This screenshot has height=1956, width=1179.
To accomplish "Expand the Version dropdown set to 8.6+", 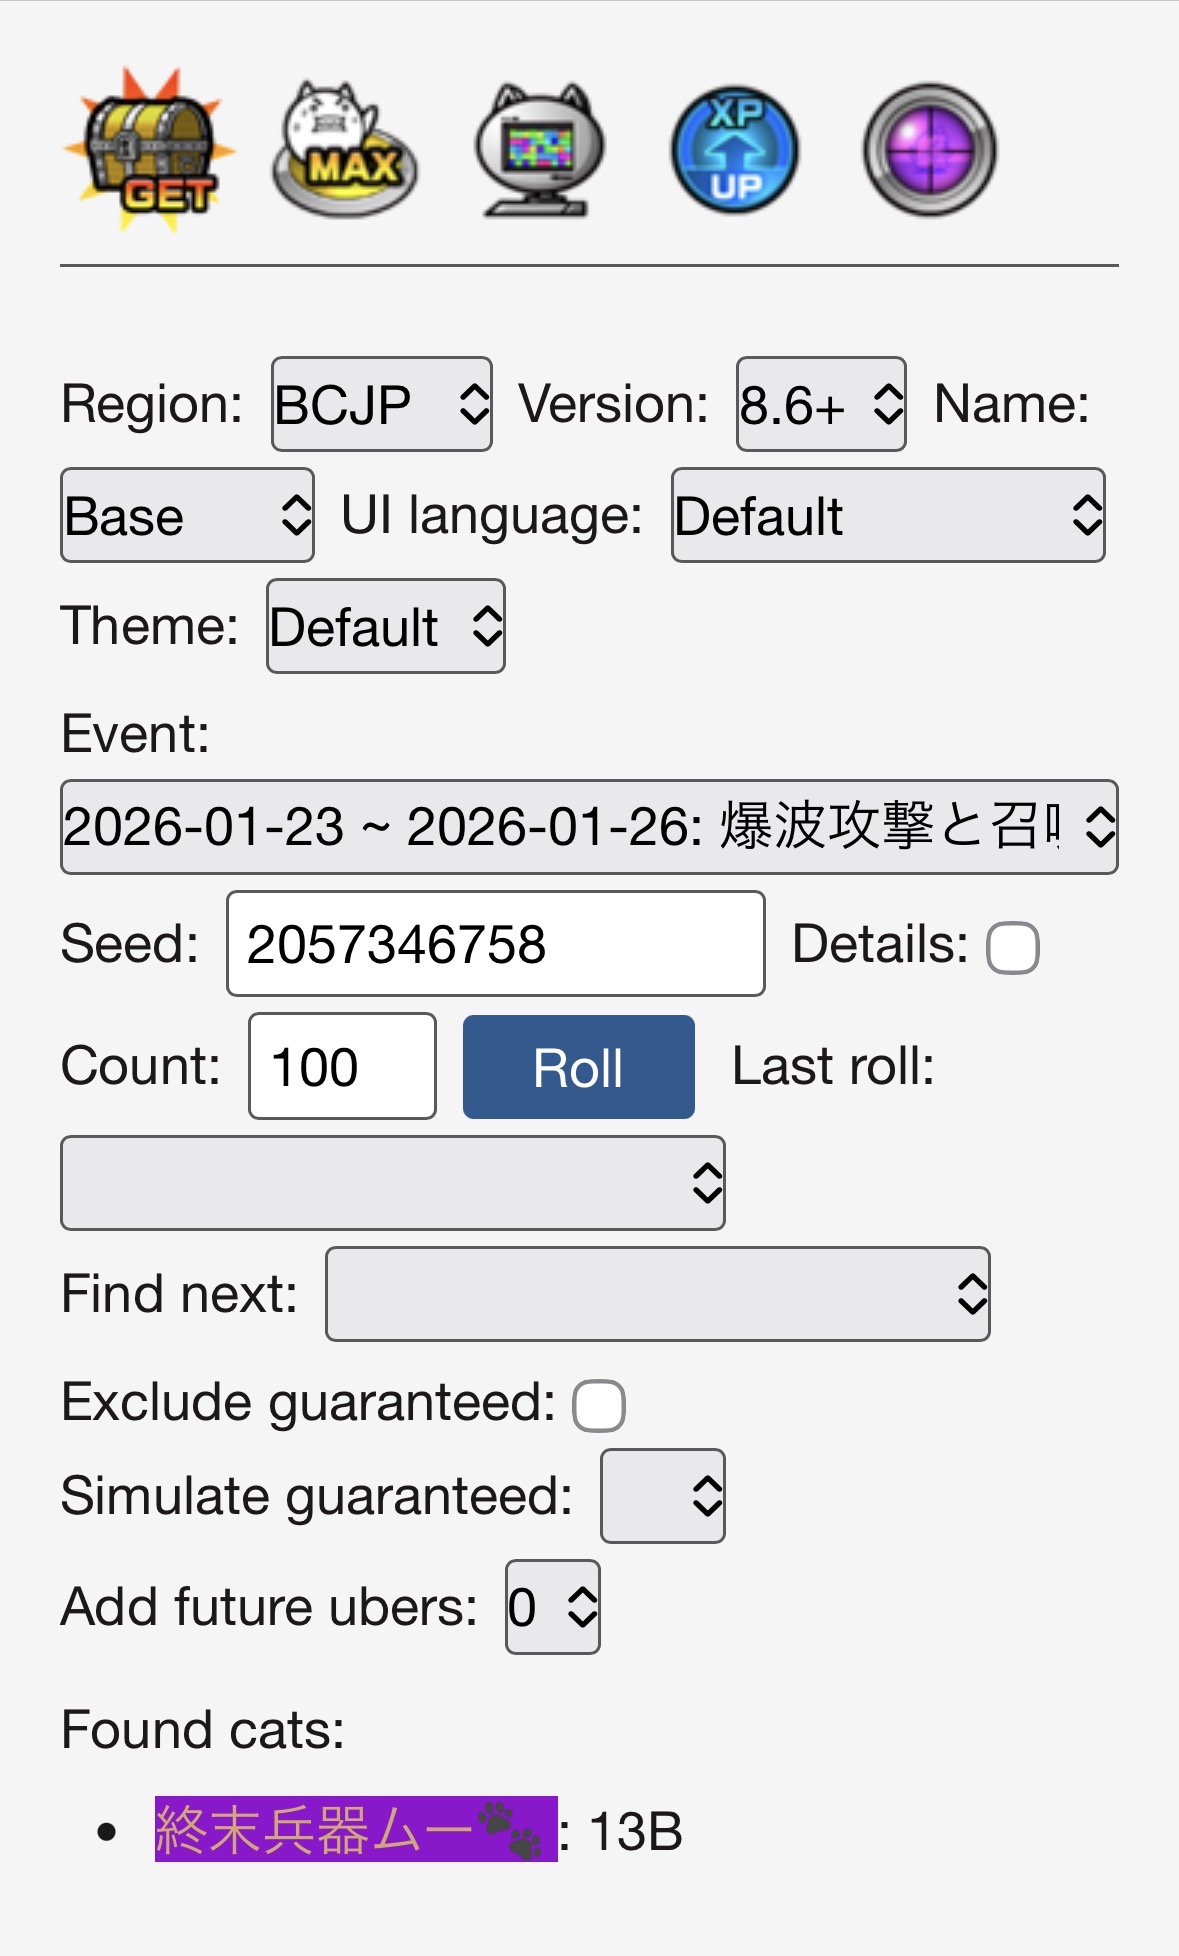I will [x=821, y=404].
